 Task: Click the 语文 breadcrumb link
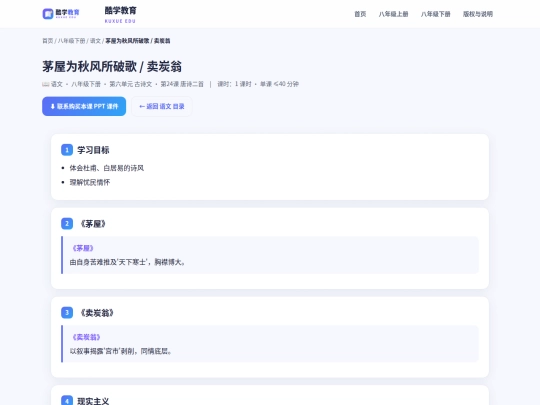(x=95, y=41)
